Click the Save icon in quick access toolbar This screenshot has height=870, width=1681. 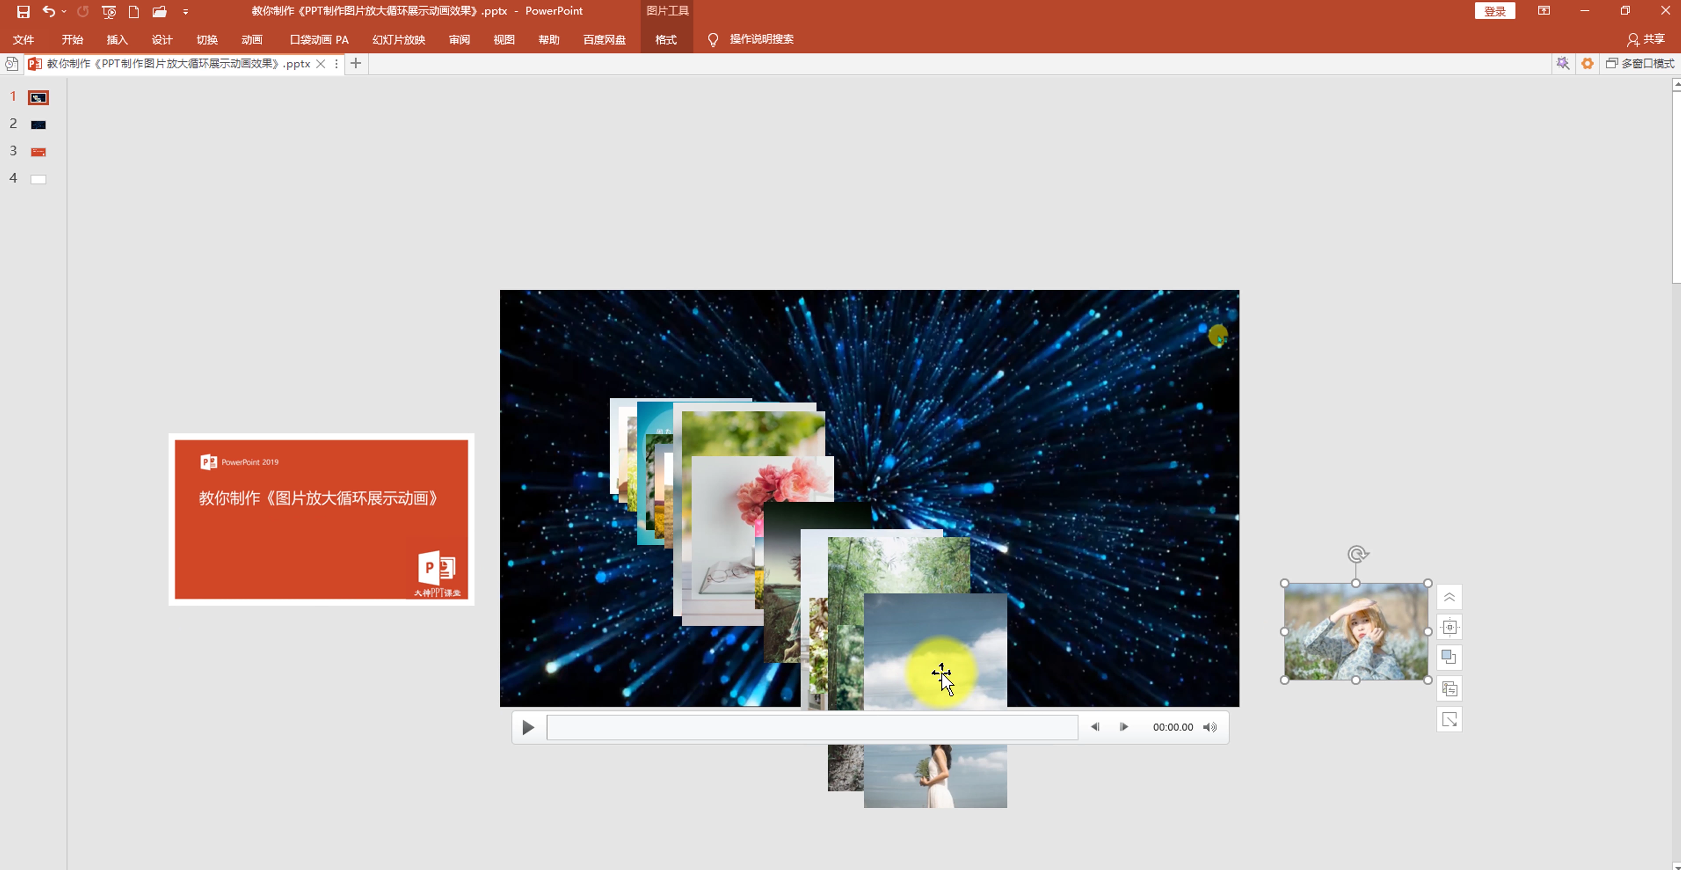click(x=23, y=12)
